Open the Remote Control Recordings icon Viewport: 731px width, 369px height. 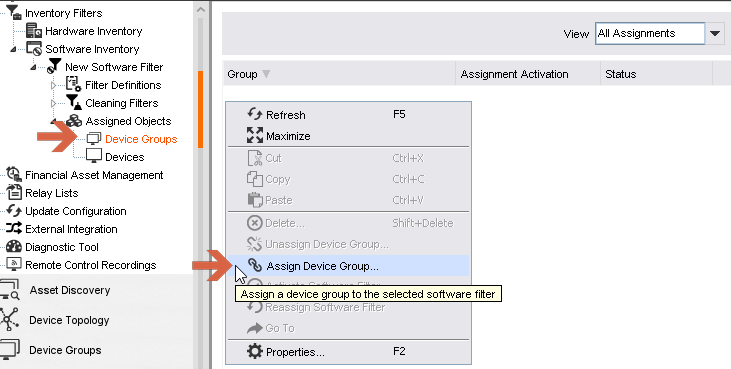[x=14, y=265]
